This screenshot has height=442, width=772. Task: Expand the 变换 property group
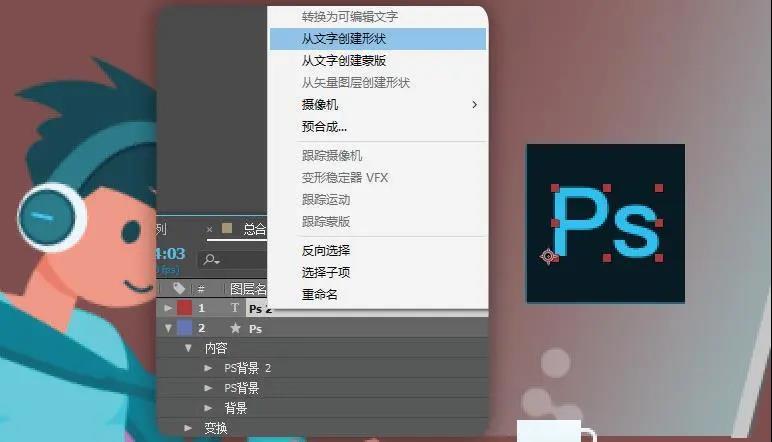click(188, 428)
